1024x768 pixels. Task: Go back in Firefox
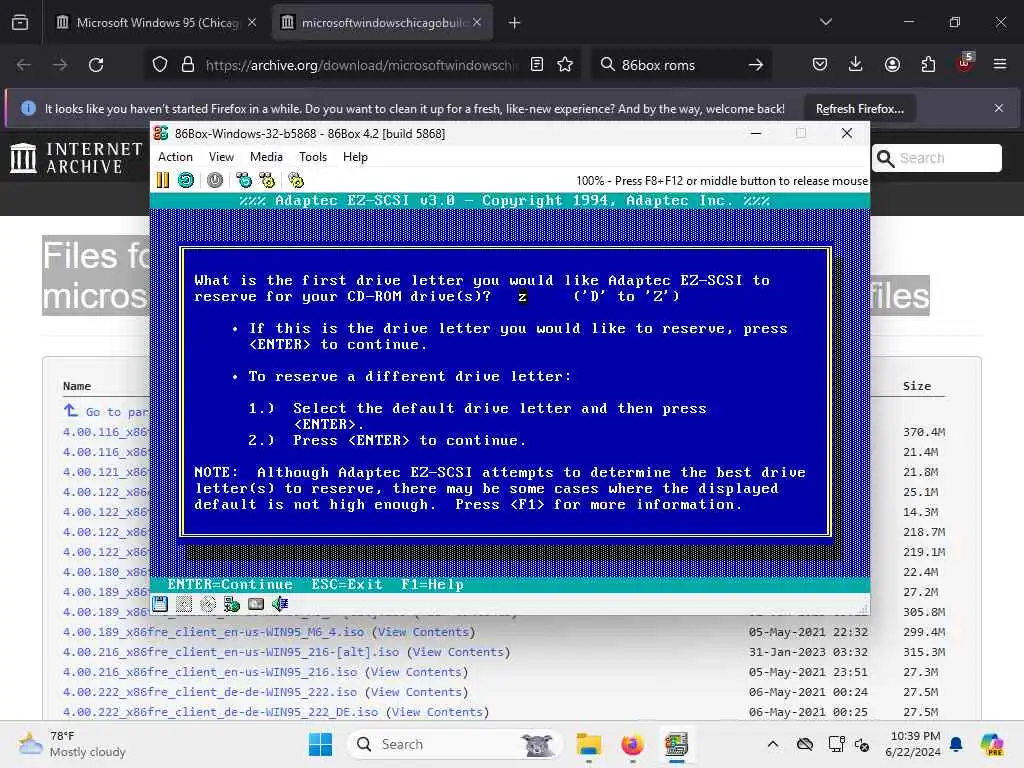point(24,65)
